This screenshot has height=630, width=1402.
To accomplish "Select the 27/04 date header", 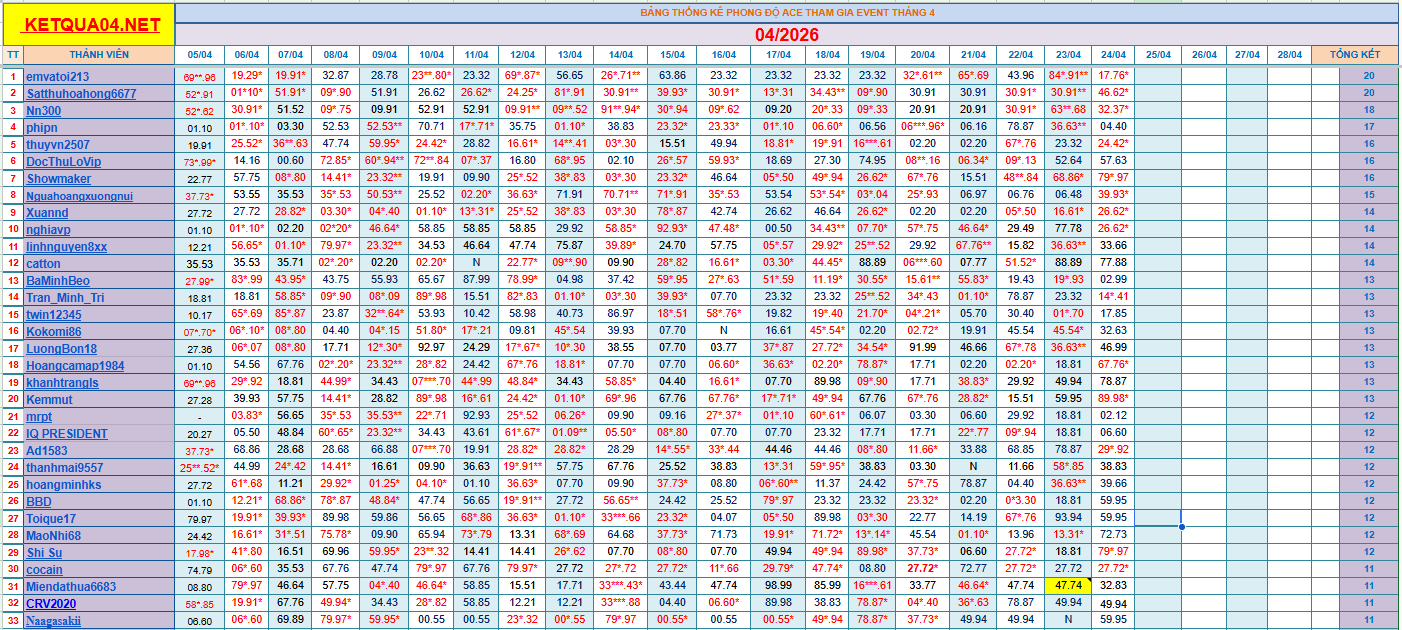I will pyautogui.click(x=1246, y=55).
